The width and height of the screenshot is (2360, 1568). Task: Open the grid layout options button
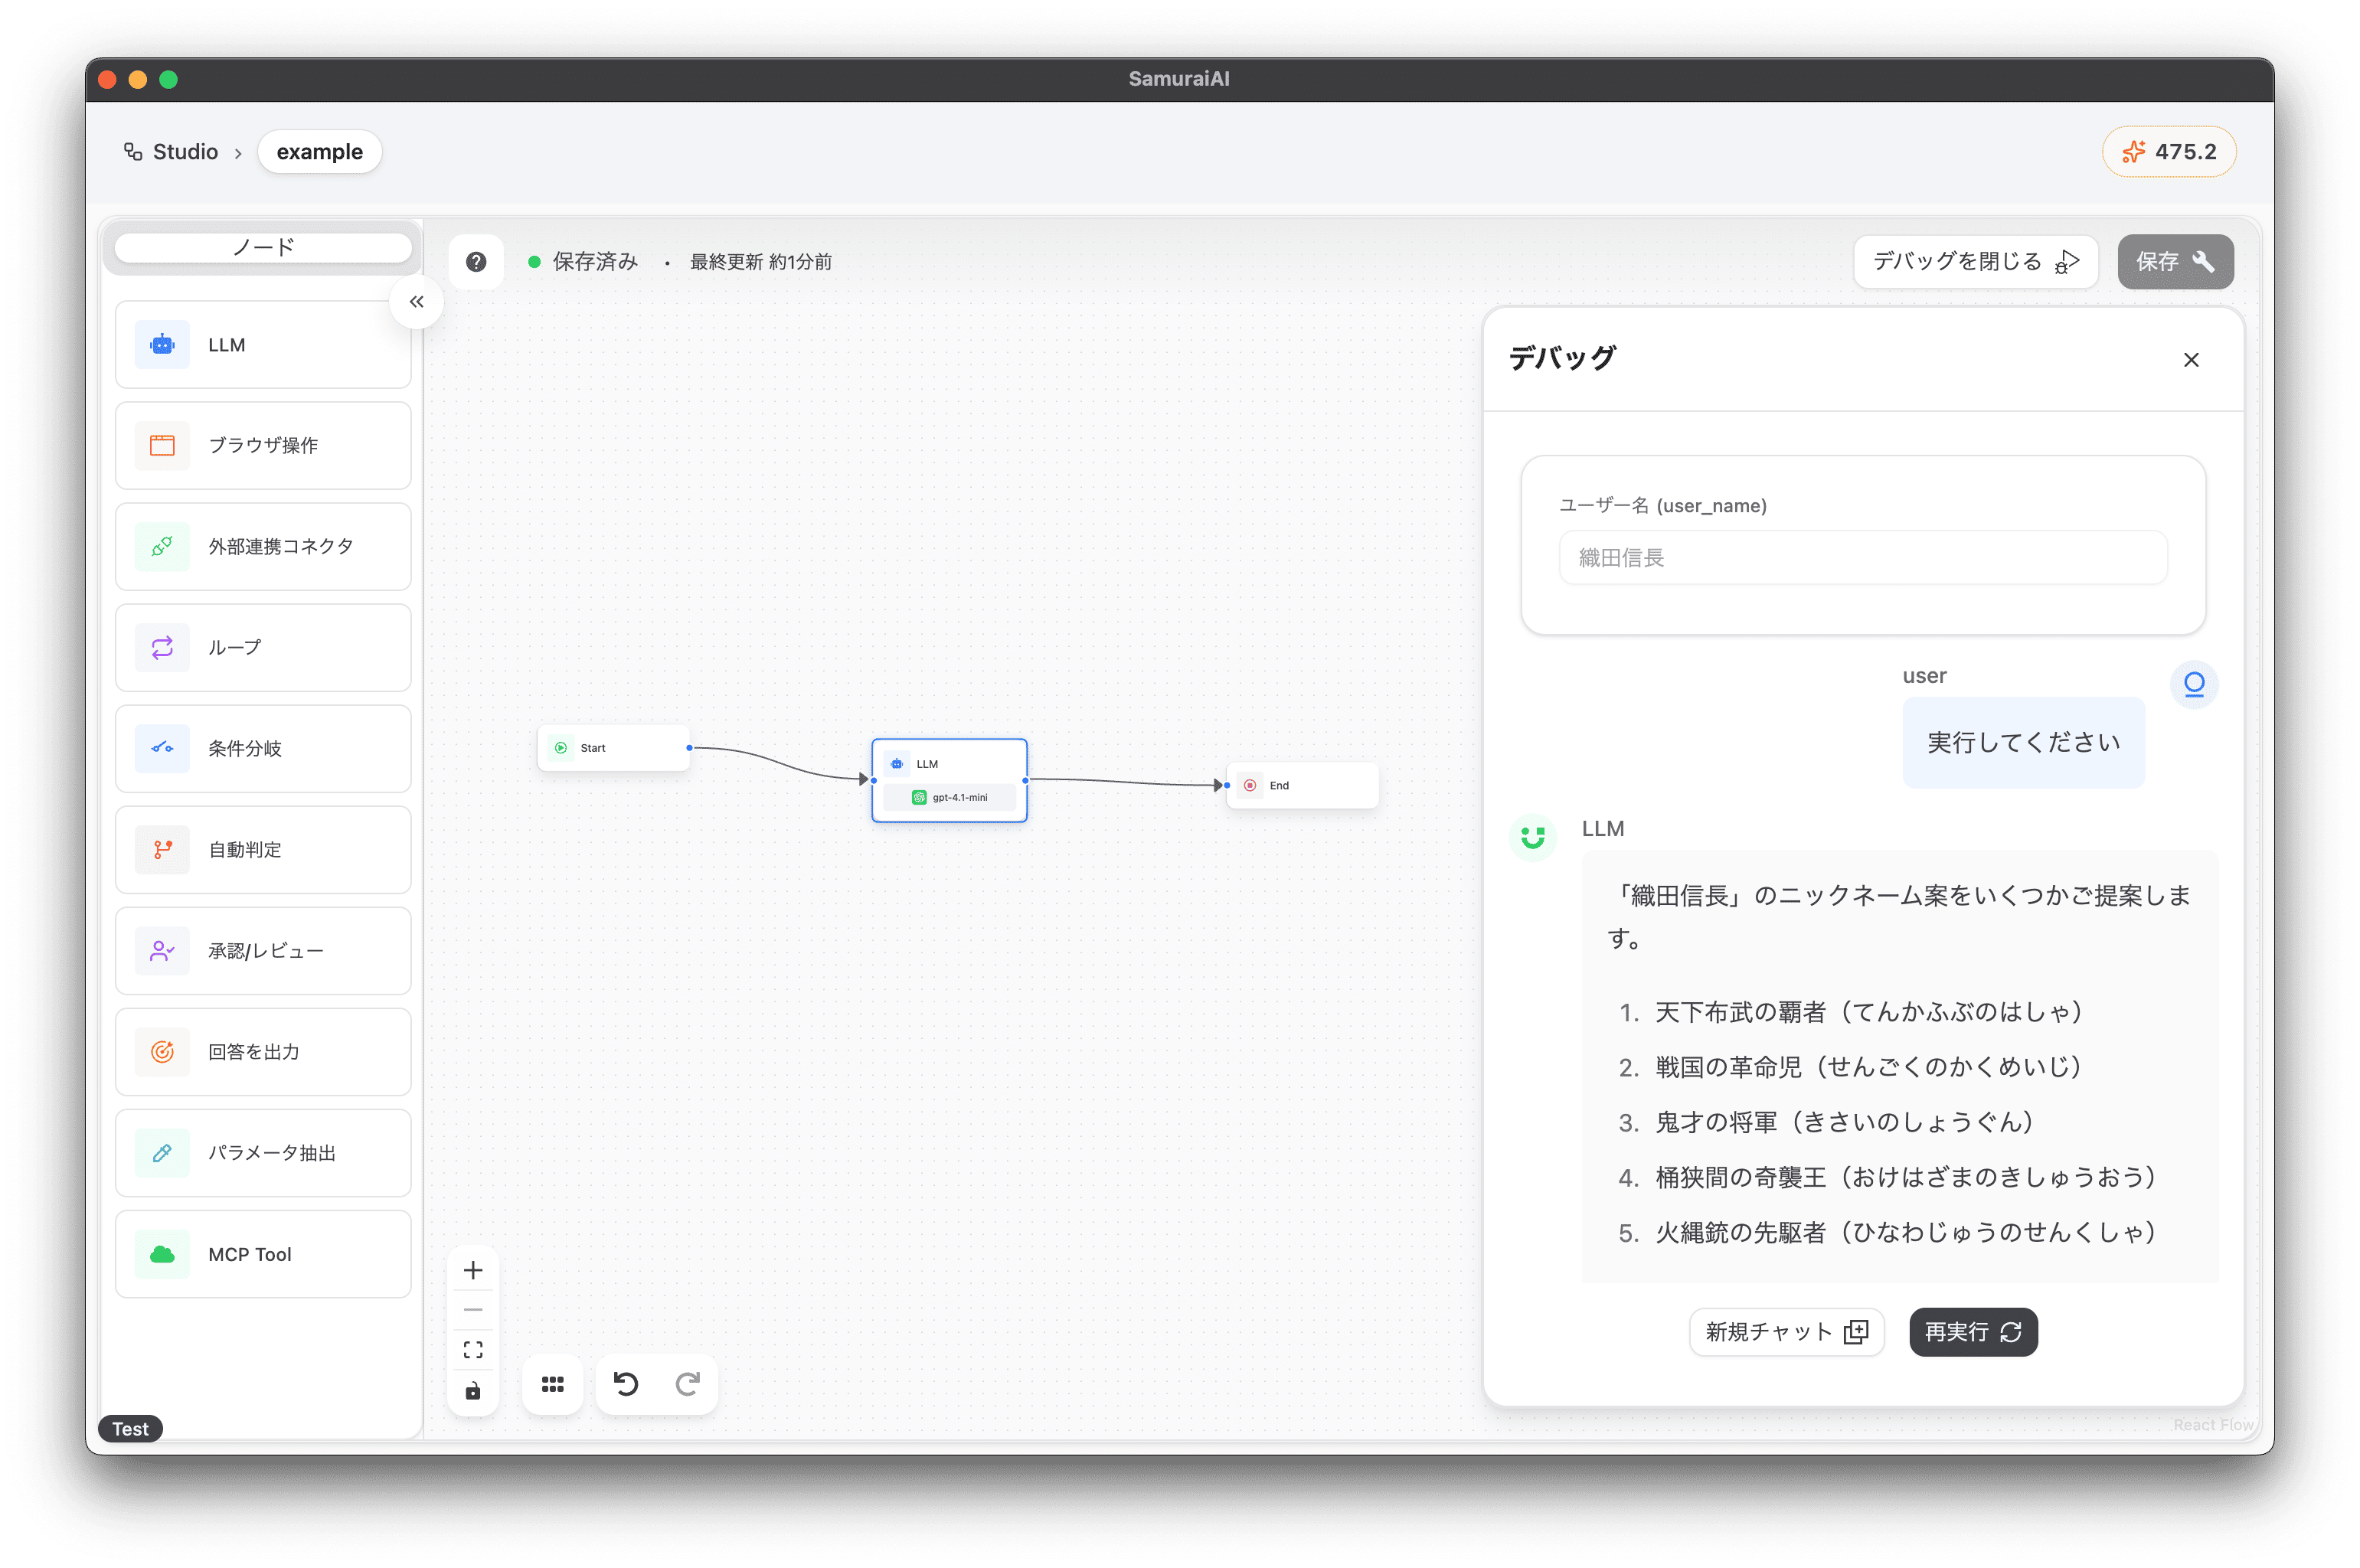[x=552, y=1384]
